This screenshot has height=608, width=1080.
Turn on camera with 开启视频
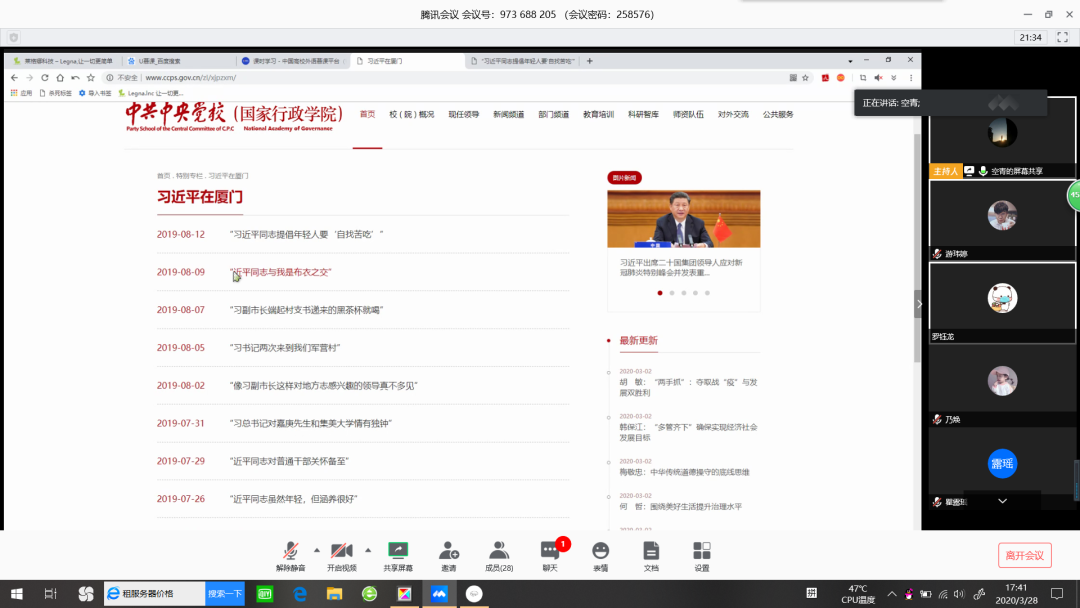pos(341,551)
